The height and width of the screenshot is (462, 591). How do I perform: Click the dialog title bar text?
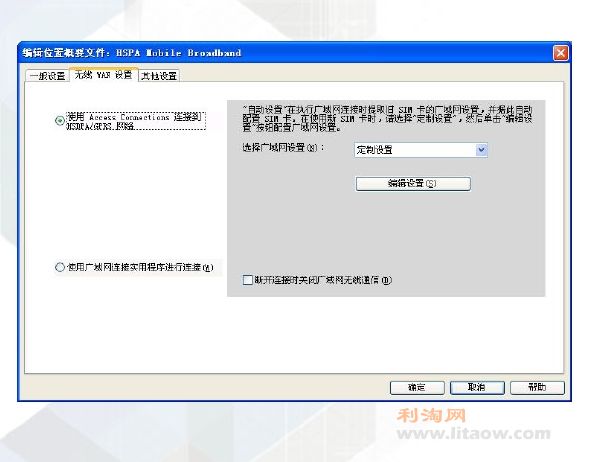click(132, 53)
